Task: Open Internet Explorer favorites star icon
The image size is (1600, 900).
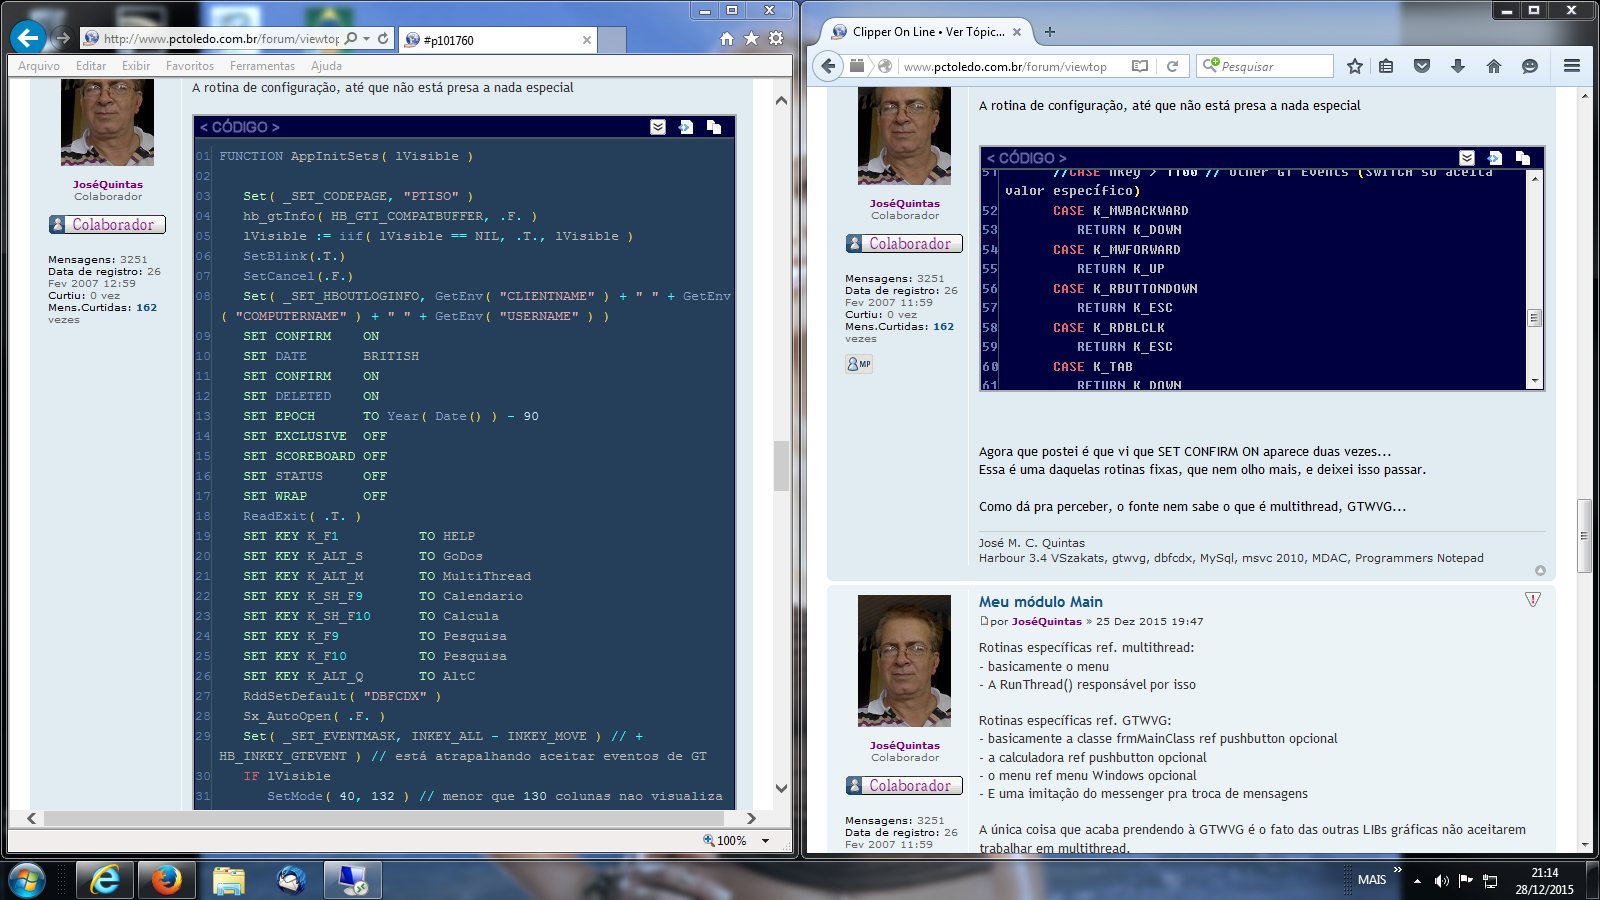Action: pos(751,39)
